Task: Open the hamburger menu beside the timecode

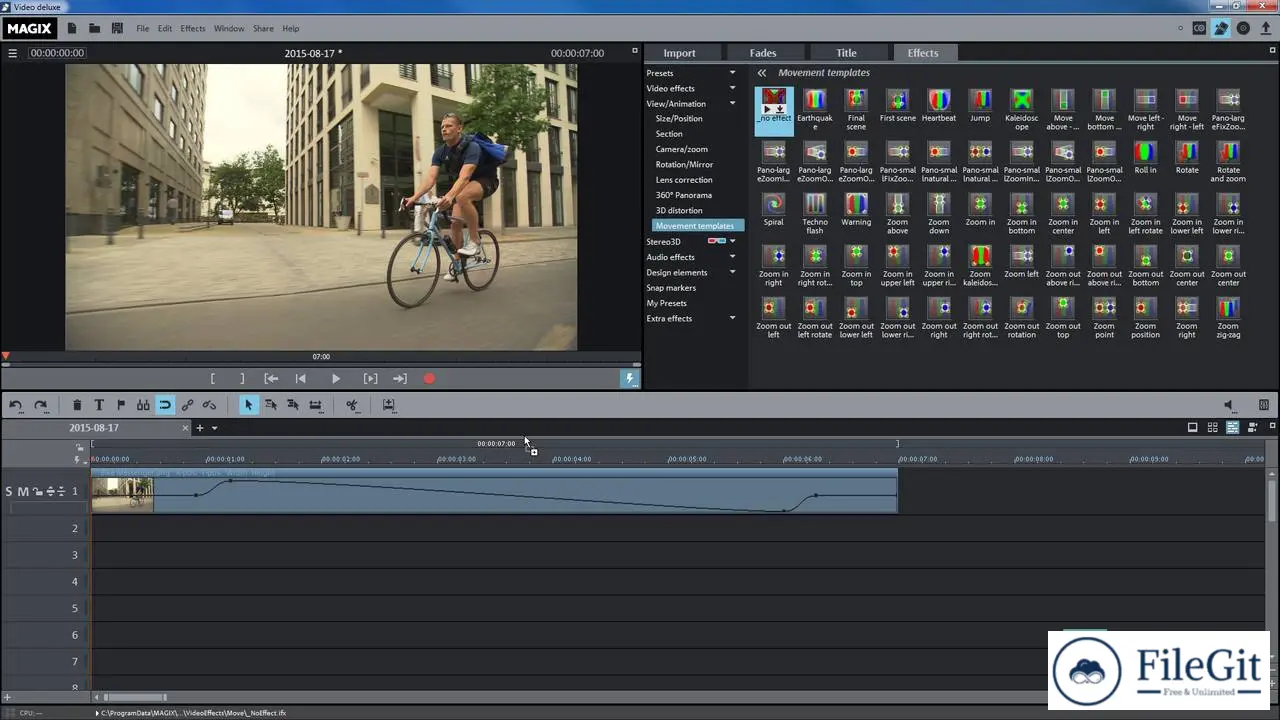Action: (13, 53)
